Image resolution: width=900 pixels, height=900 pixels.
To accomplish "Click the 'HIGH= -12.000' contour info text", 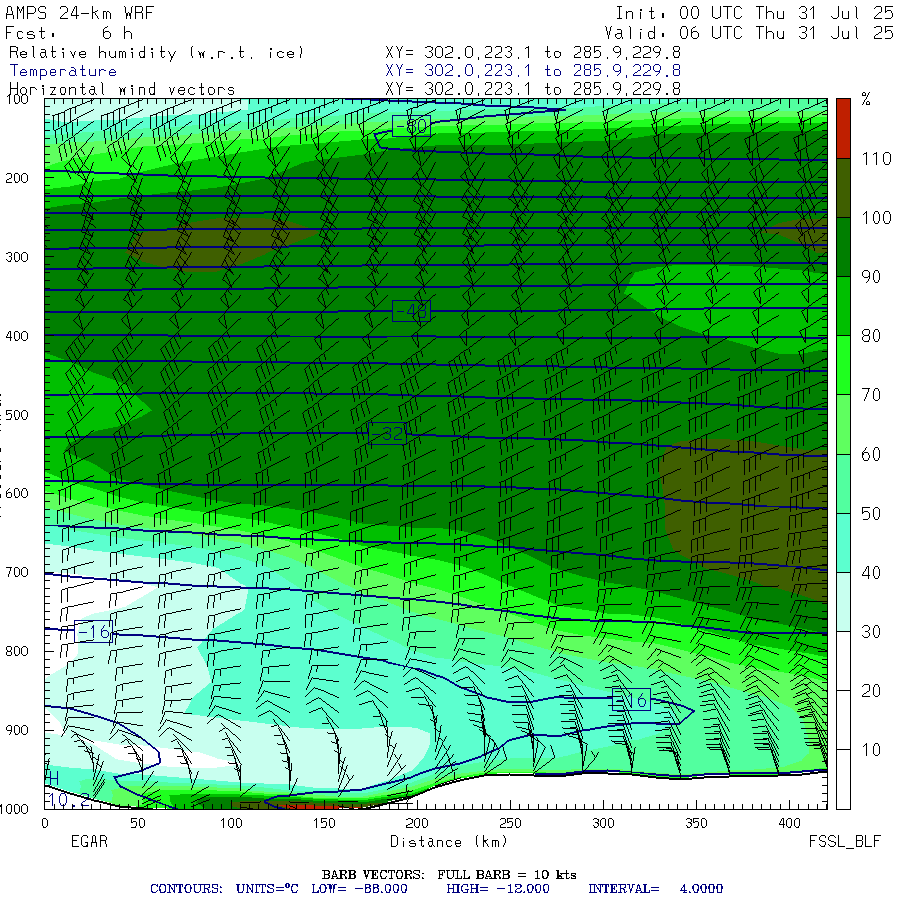I will coord(498,889).
